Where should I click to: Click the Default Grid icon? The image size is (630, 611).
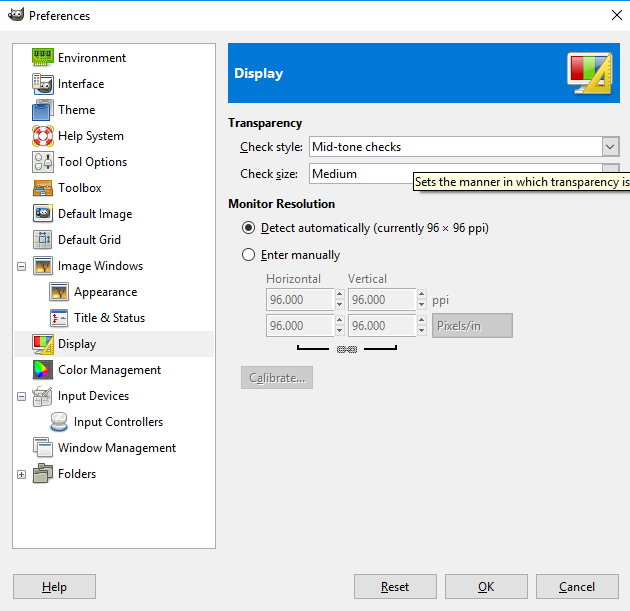tap(43, 240)
